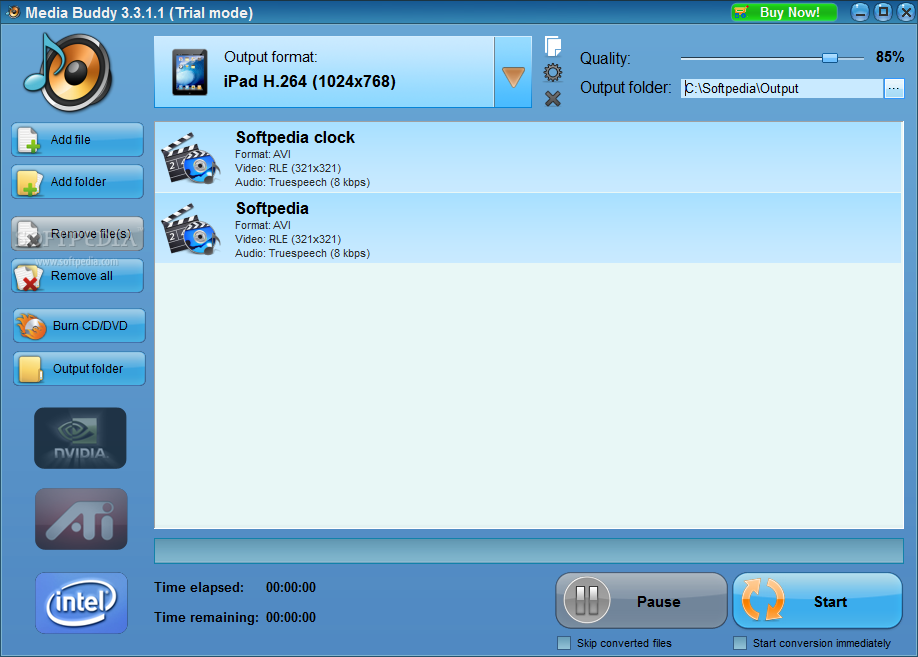This screenshot has height=657, width=918.
Task: Click the title bar app icon
Action: pos(13,12)
